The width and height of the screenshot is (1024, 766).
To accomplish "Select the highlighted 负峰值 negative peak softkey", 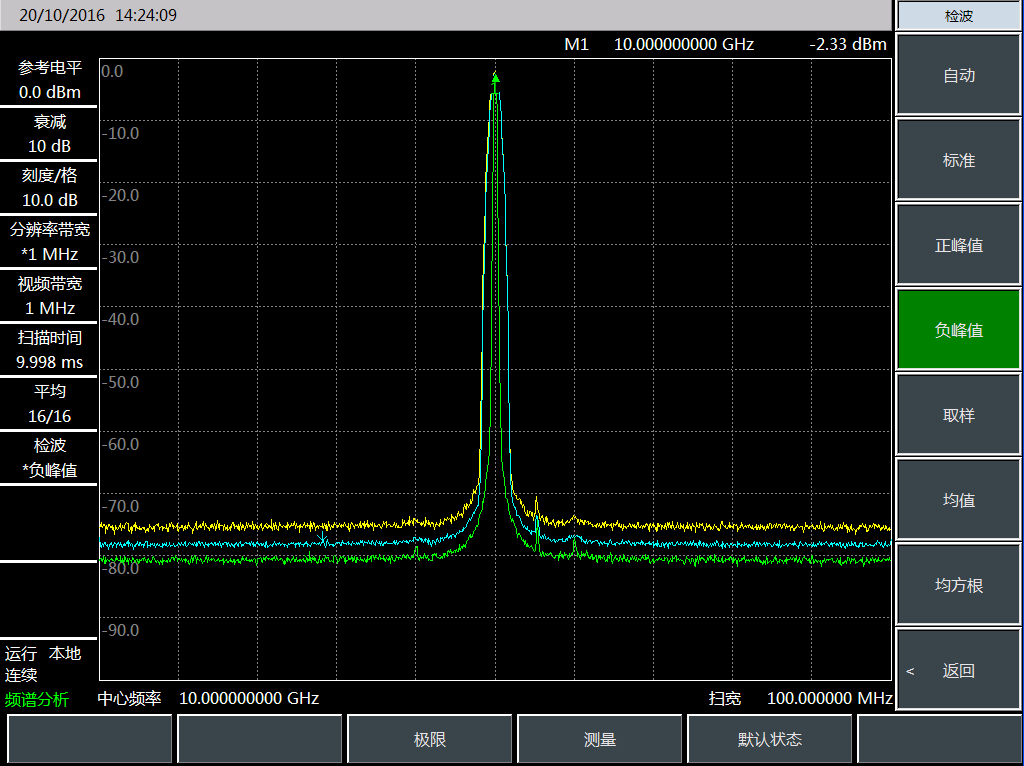I will click(958, 331).
